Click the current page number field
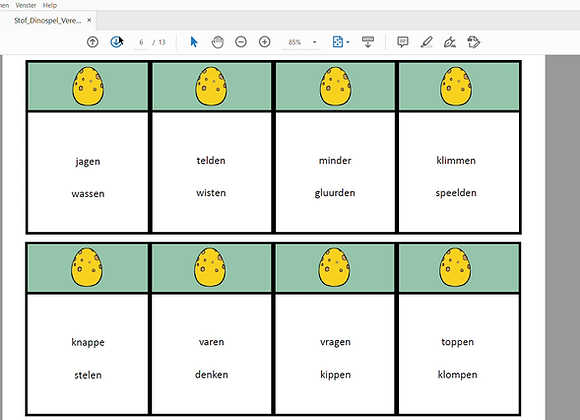The width and height of the screenshot is (580, 420). 141,42
